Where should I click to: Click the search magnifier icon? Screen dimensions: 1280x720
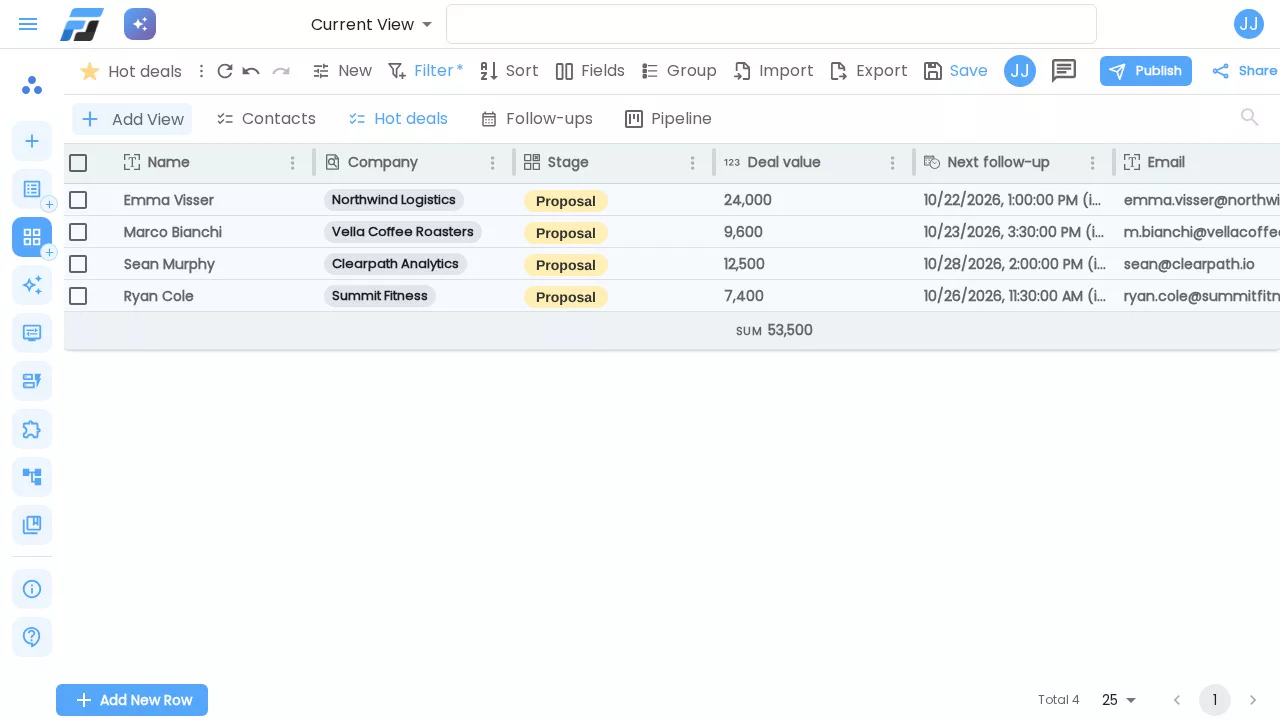pos(1250,118)
